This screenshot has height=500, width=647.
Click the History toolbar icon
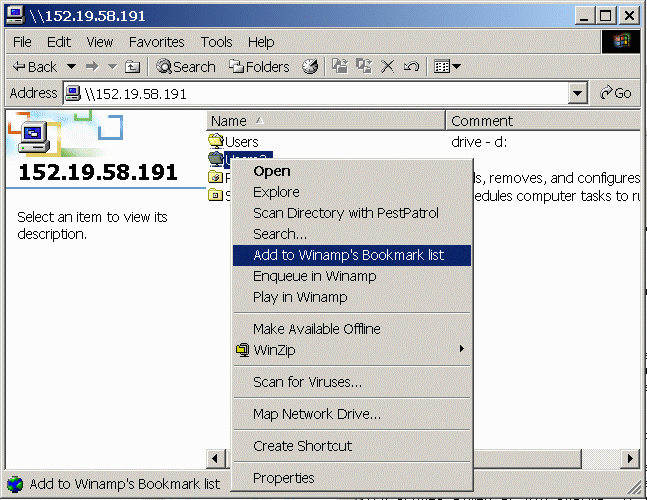pos(310,66)
